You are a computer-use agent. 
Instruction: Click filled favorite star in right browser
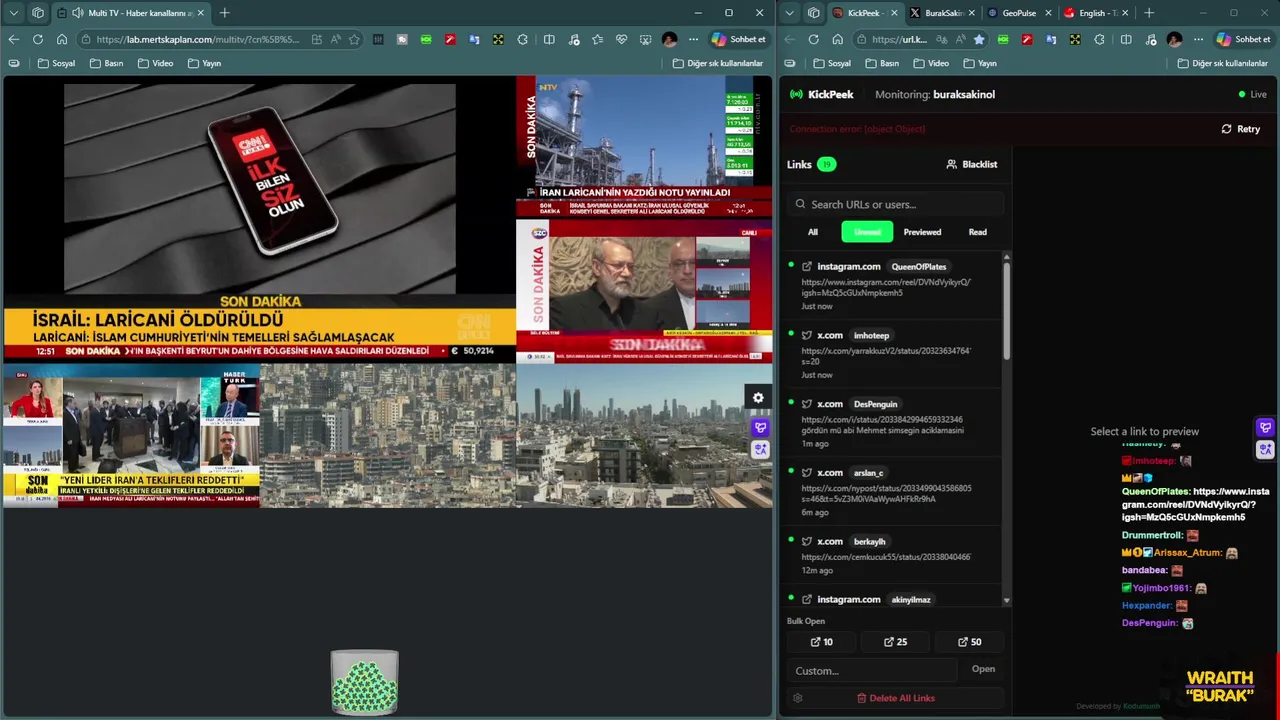[978, 39]
